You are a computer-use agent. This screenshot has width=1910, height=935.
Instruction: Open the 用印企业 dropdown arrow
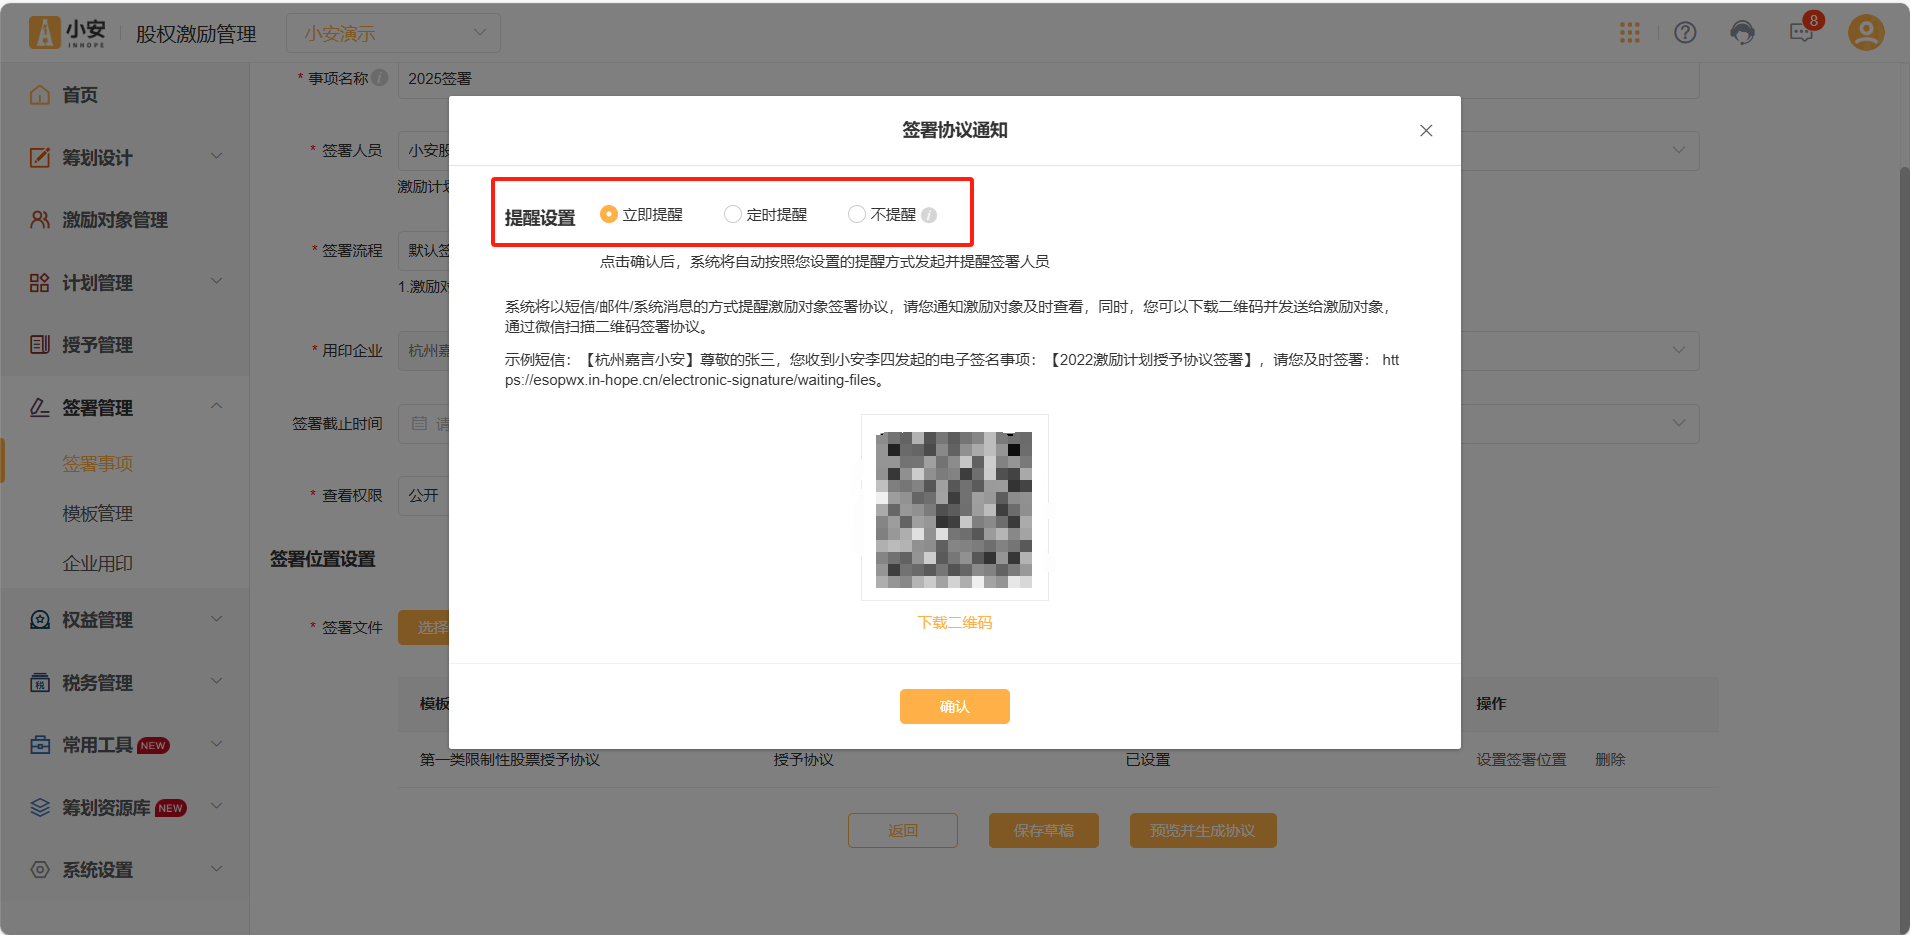[1679, 350]
